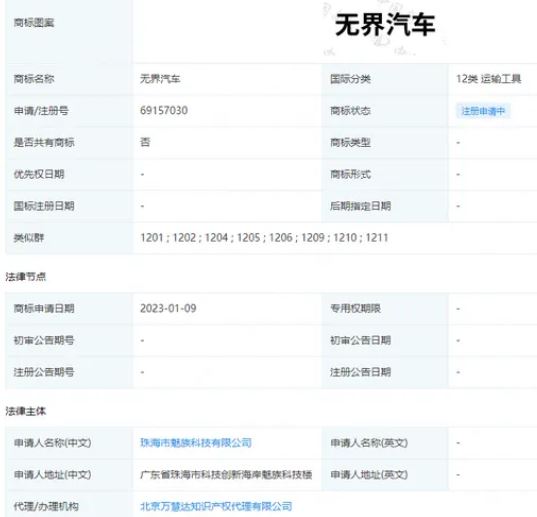The width and height of the screenshot is (537, 517).
Task: Select the registration number 69157030
Action: (x=164, y=111)
